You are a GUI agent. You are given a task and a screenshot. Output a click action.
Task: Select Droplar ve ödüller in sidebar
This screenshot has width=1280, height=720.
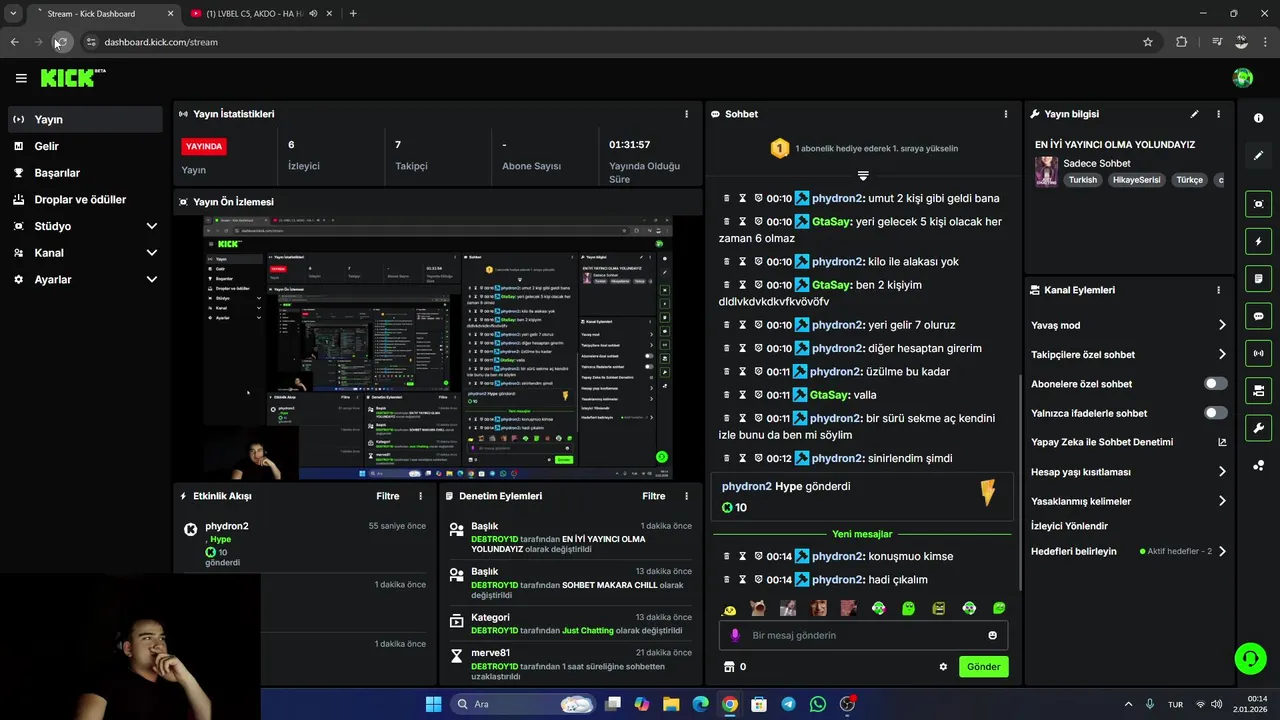pyautogui.click(x=85, y=199)
